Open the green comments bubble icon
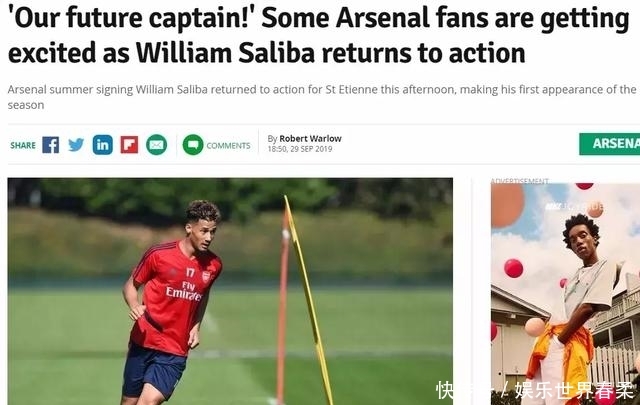 click(193, 145)
